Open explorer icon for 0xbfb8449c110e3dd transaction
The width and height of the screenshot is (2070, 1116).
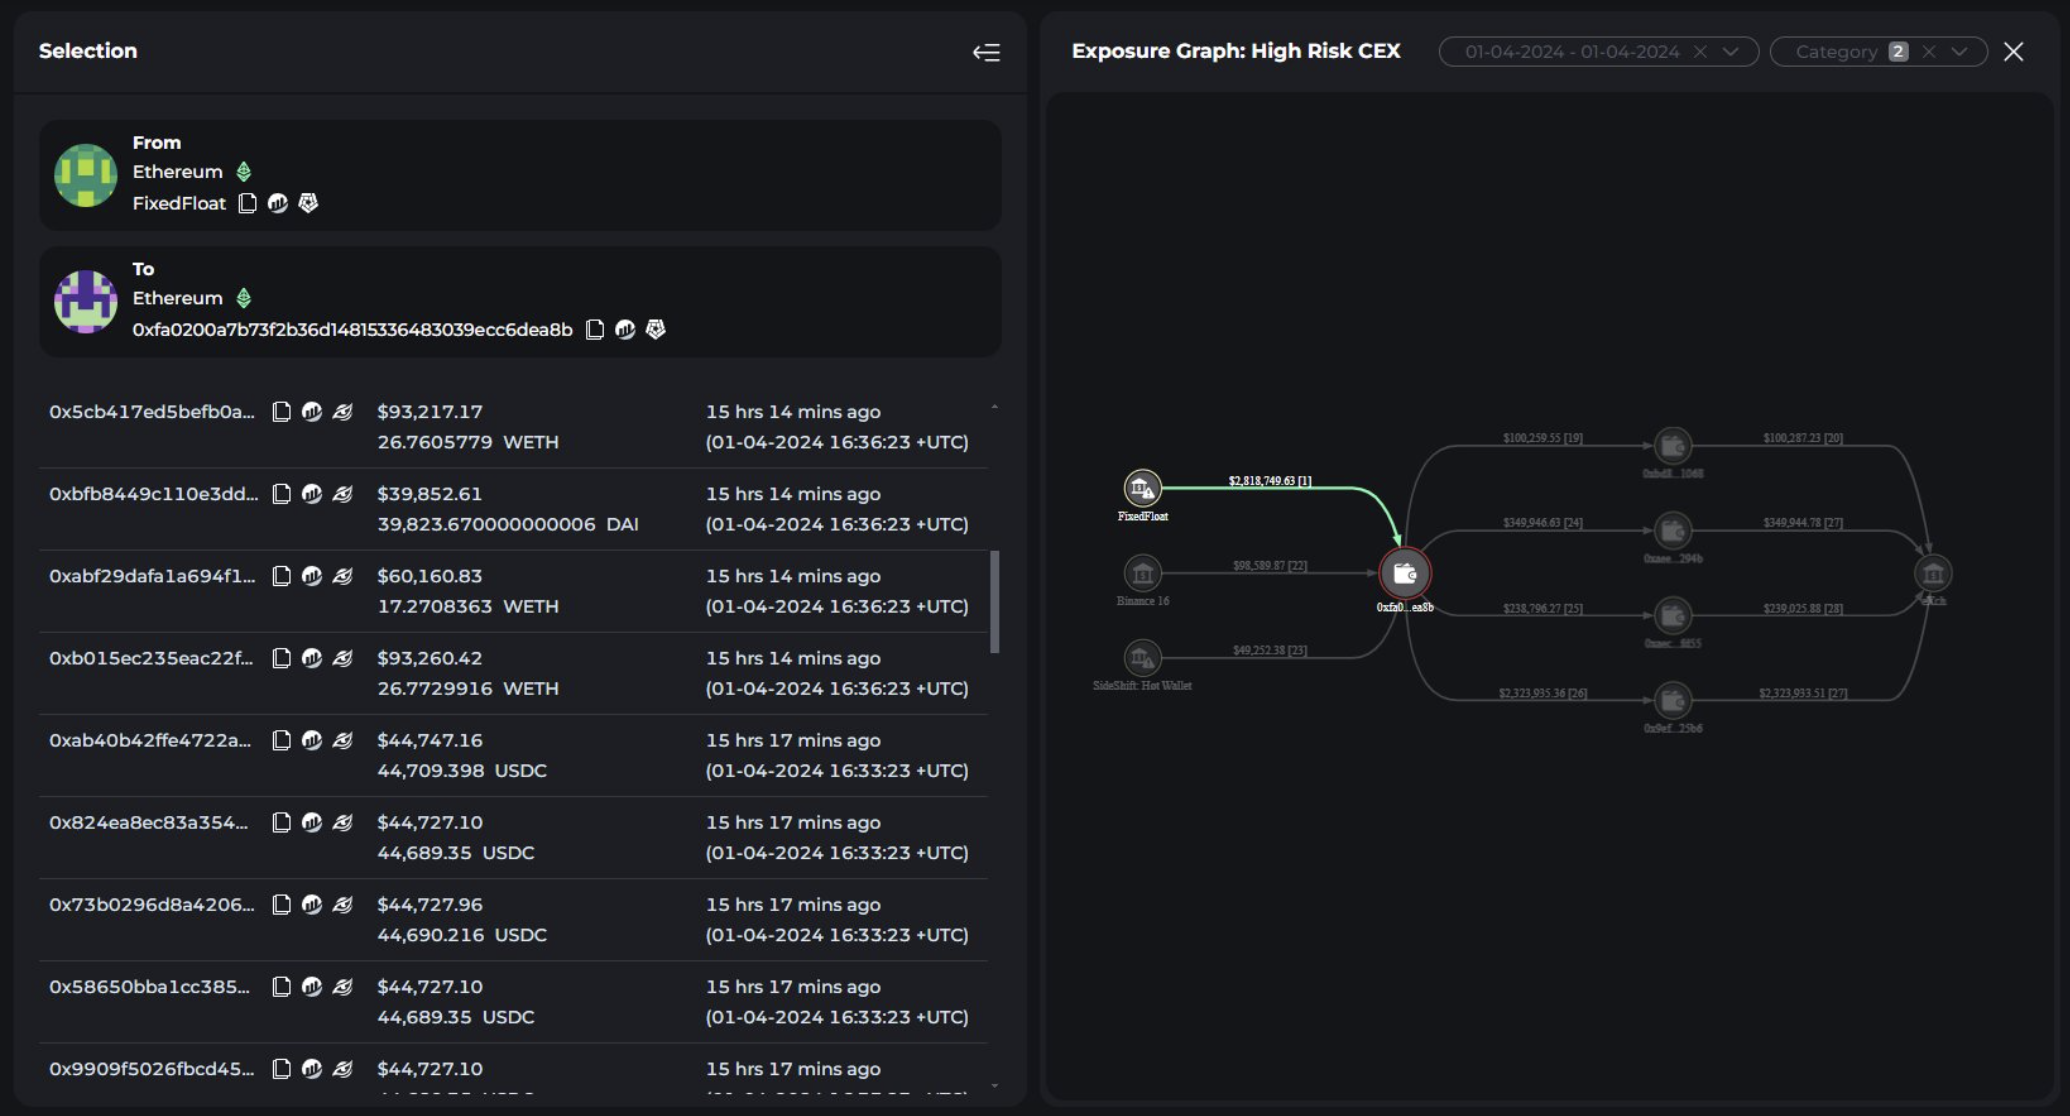pyautogui.click(x=312, y=494)
